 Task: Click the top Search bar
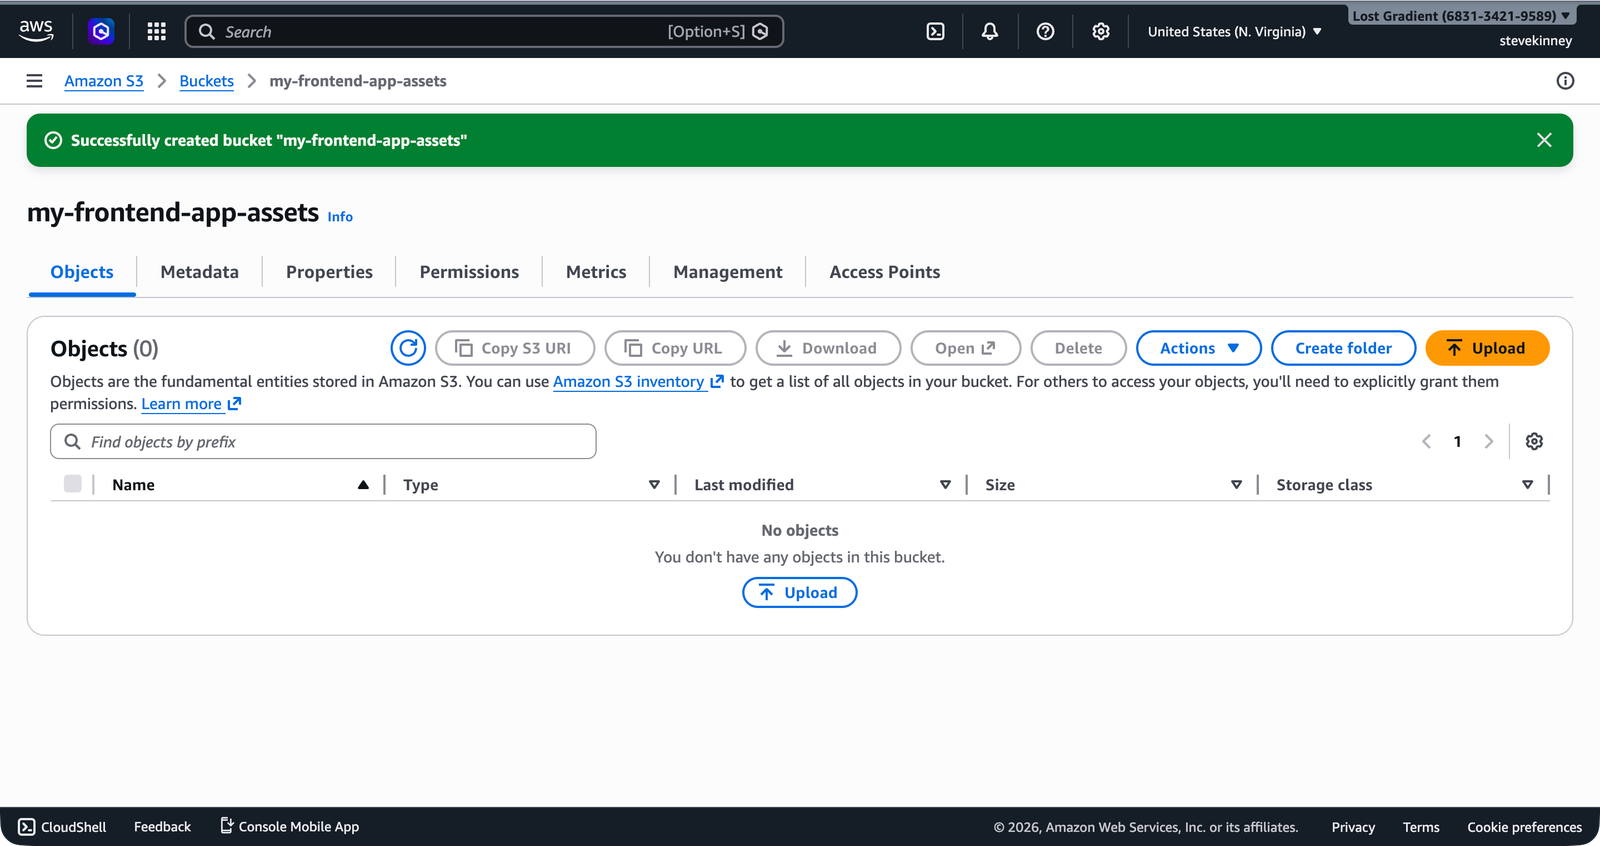tap(484, 31)
